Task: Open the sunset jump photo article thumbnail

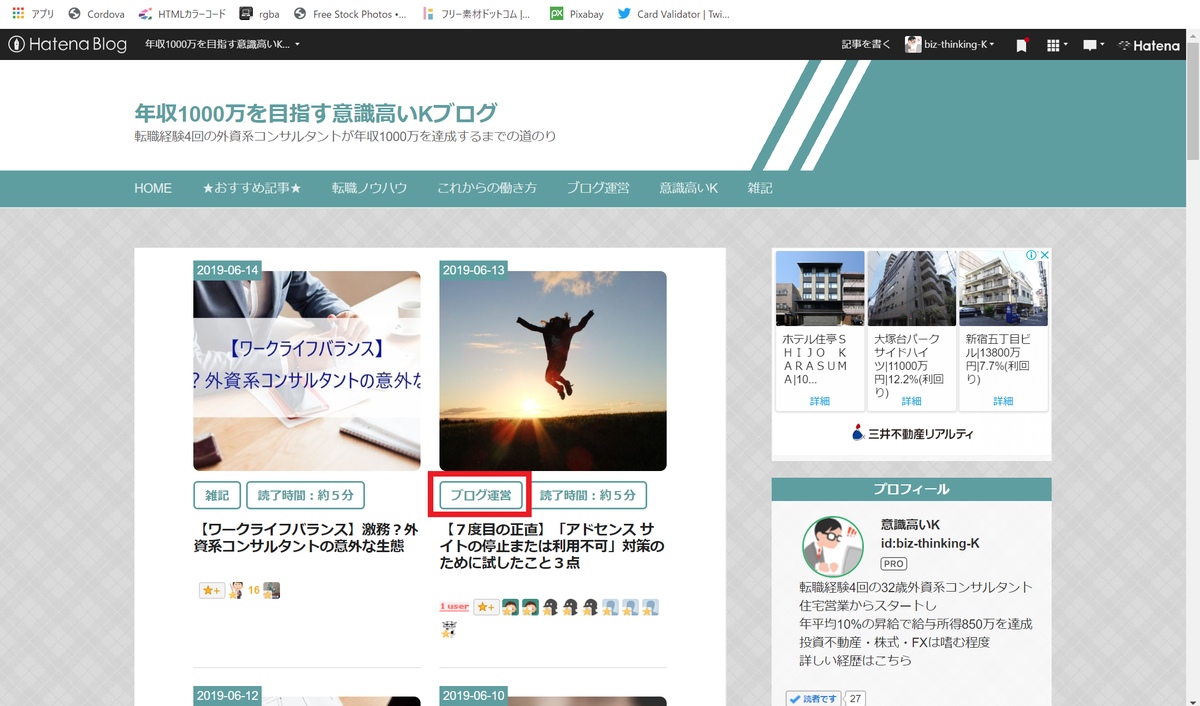Action: pos(552,370)
